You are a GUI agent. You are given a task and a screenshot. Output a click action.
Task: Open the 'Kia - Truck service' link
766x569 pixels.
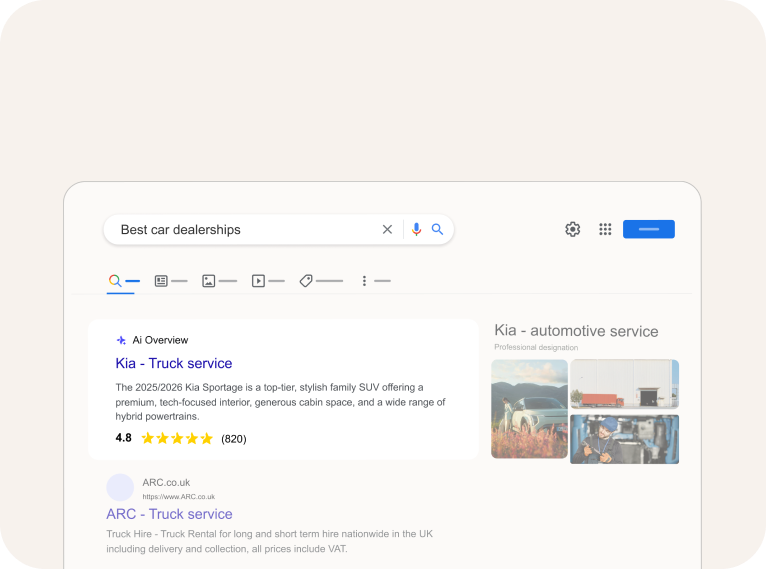173,363
